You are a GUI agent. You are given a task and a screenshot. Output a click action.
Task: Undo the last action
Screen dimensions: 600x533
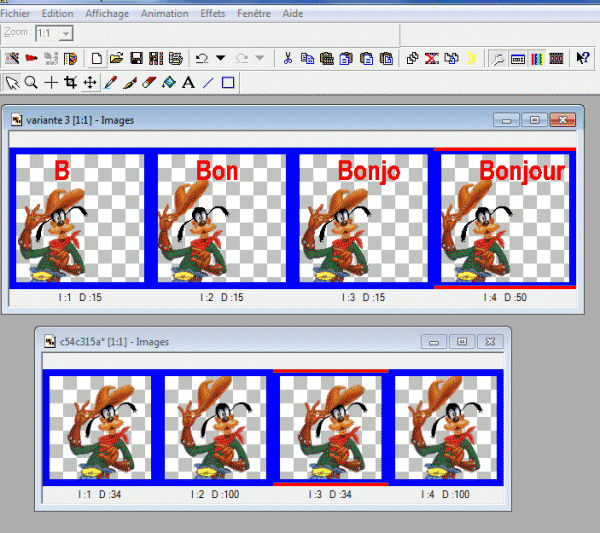(x=202, y=59)
